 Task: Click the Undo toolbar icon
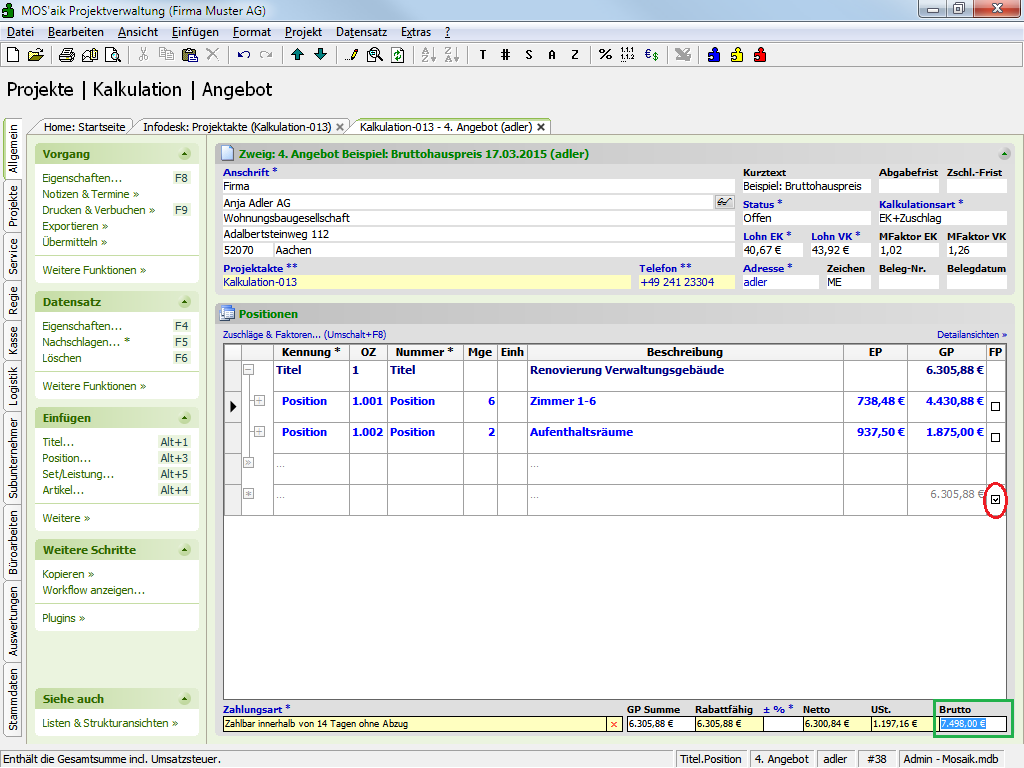(244, 55)
